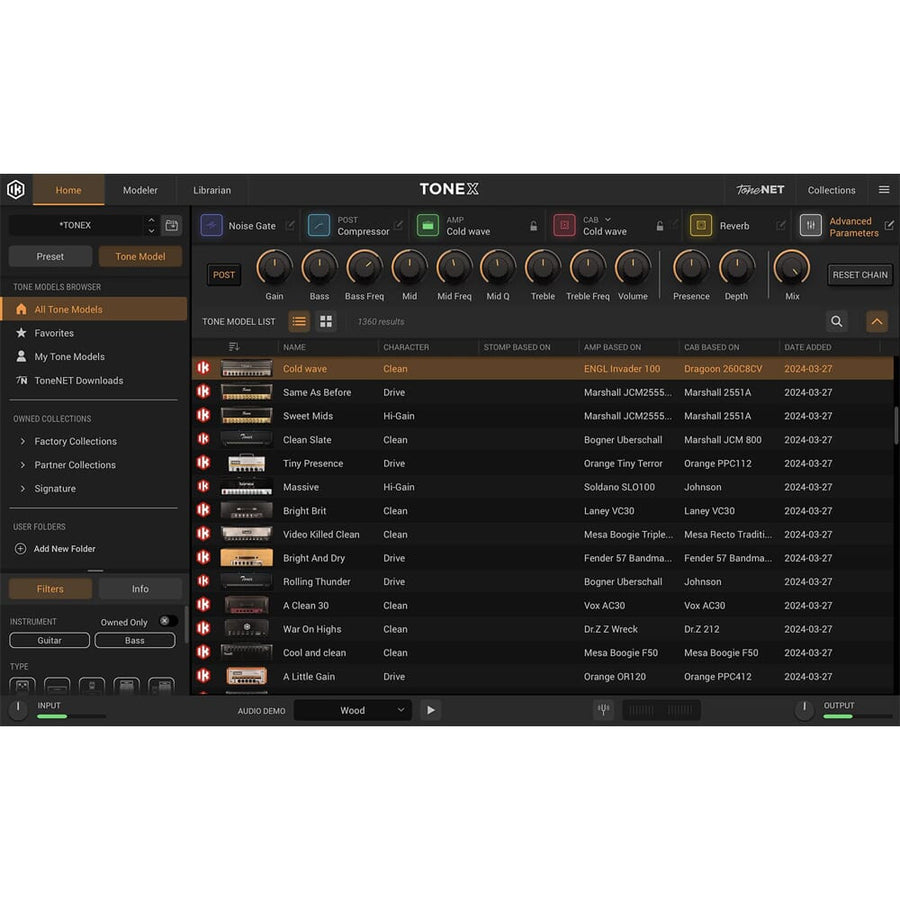Open the Wood audio demo dropdown
This screenshot has height=900, width=900.
tap(352, 710)
